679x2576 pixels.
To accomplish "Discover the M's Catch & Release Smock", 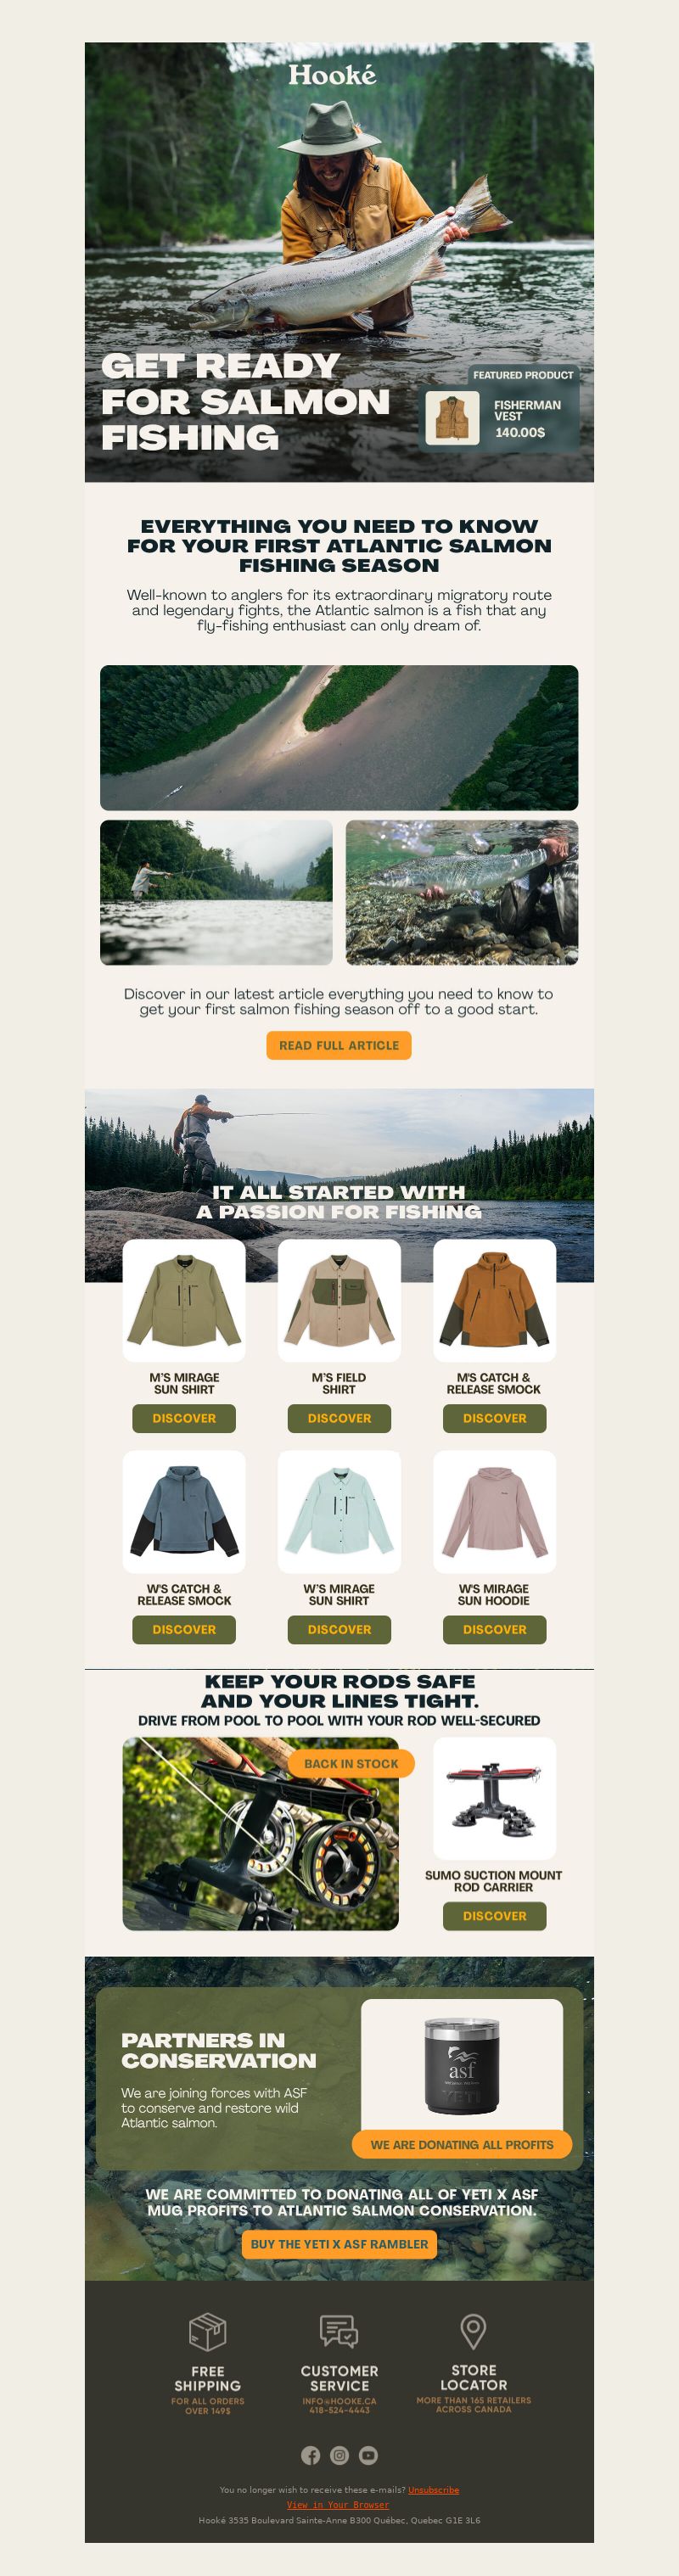I will 494,1418.
